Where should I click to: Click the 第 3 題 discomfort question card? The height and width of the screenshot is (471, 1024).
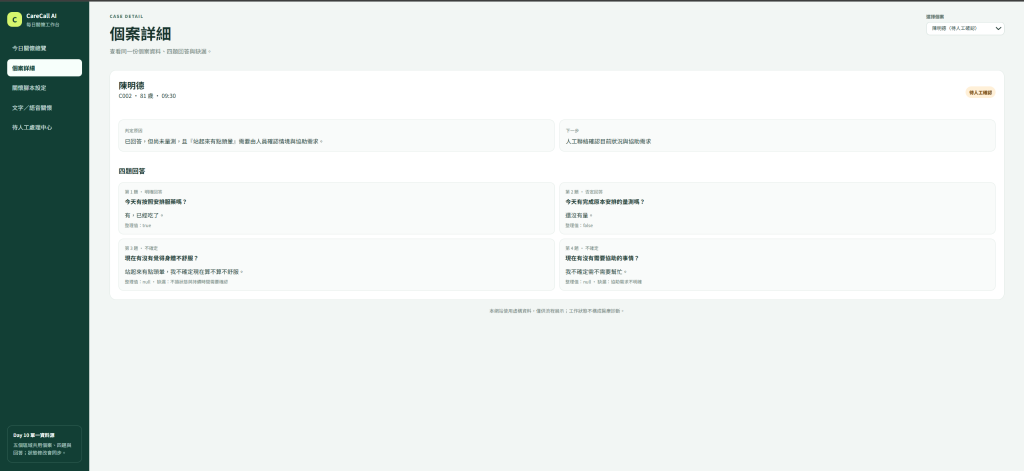[336, 265]
